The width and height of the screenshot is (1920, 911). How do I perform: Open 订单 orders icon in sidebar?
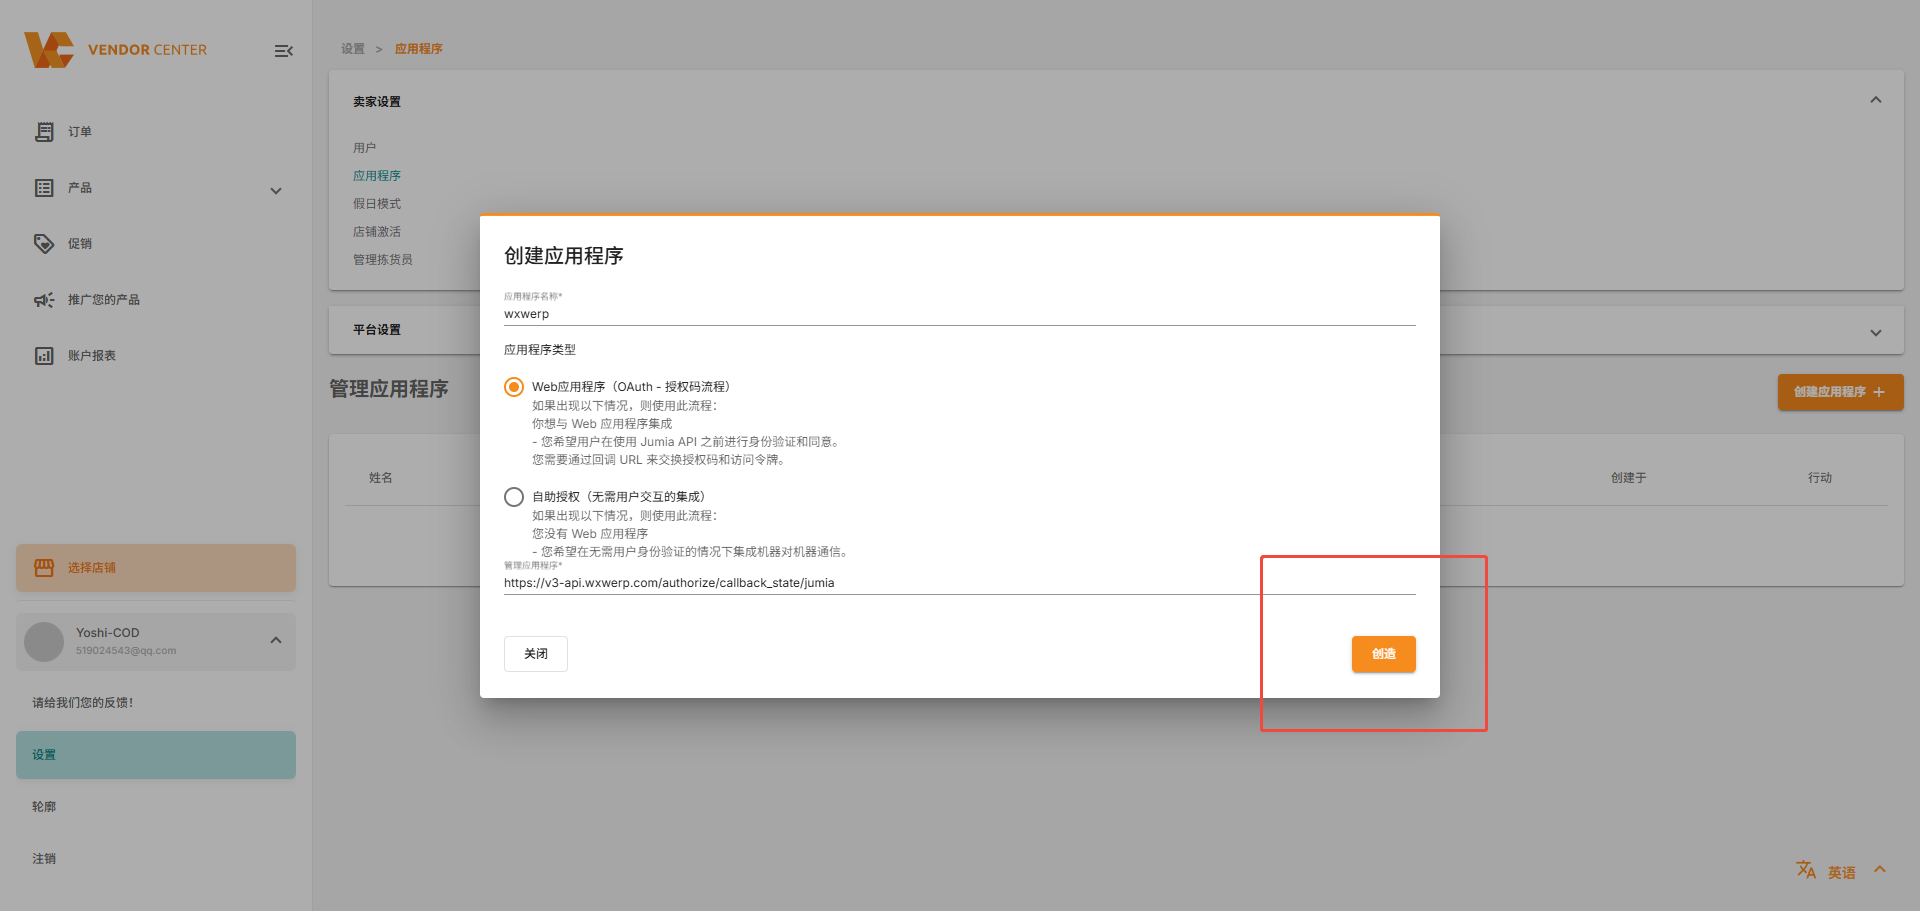(x=44, y=132)
